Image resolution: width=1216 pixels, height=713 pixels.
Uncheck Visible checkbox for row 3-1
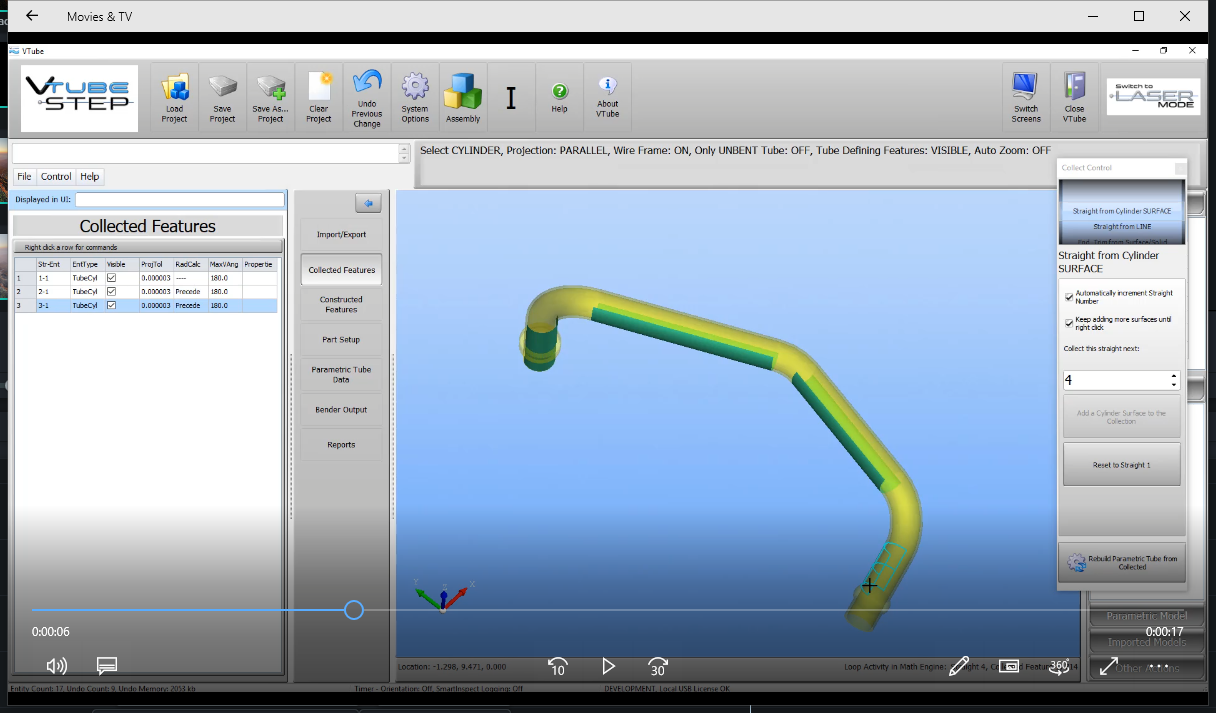[112, 306]
